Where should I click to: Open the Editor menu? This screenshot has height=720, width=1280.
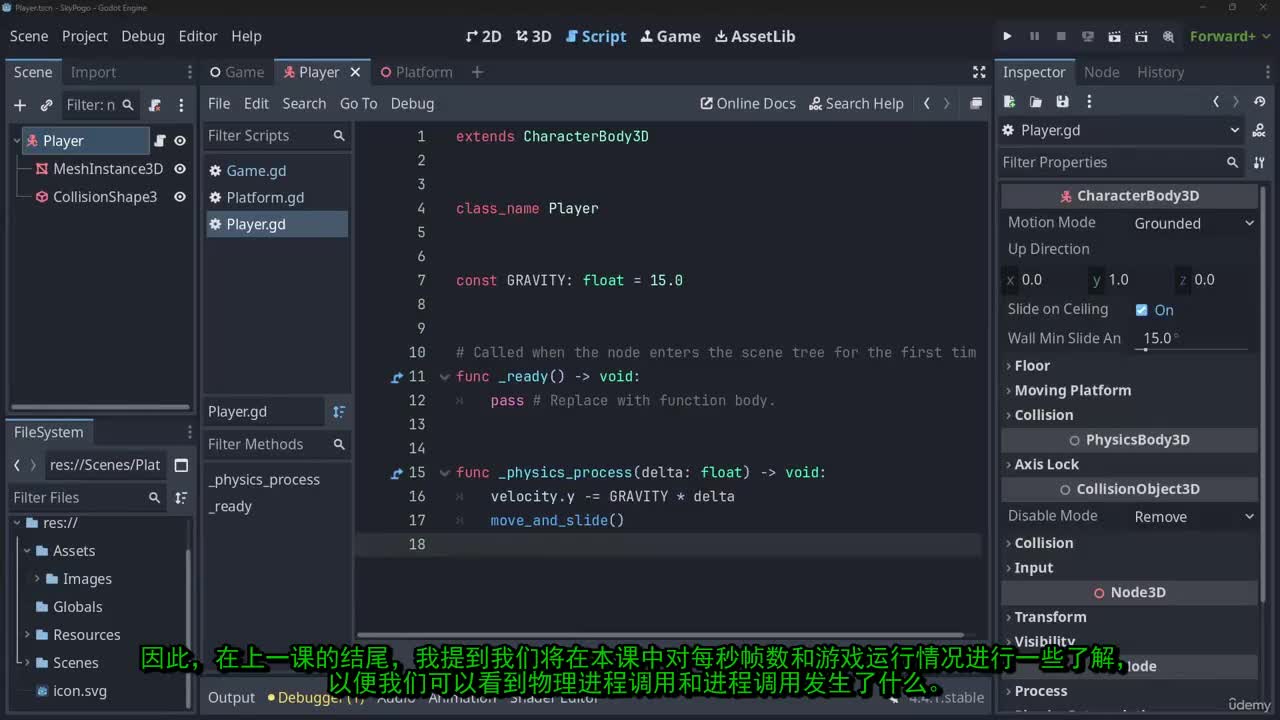[198, 36]
